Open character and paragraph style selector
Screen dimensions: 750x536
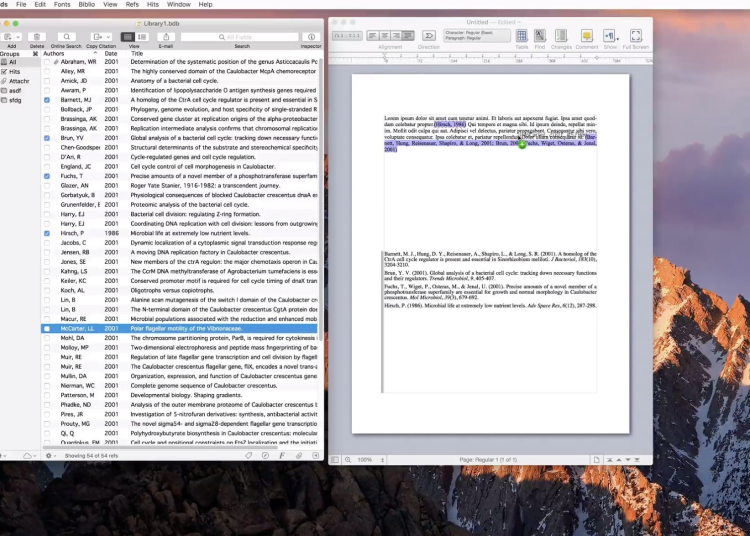pyautogui.click(x=477, y=35)
